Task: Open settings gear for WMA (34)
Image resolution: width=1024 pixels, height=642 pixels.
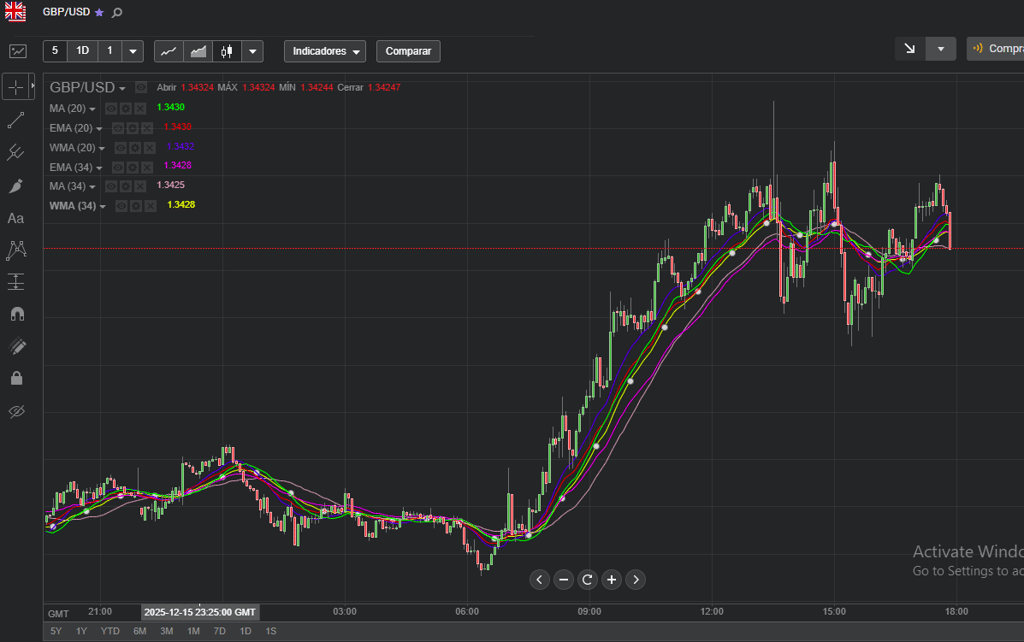Action: tap(136, 206)
